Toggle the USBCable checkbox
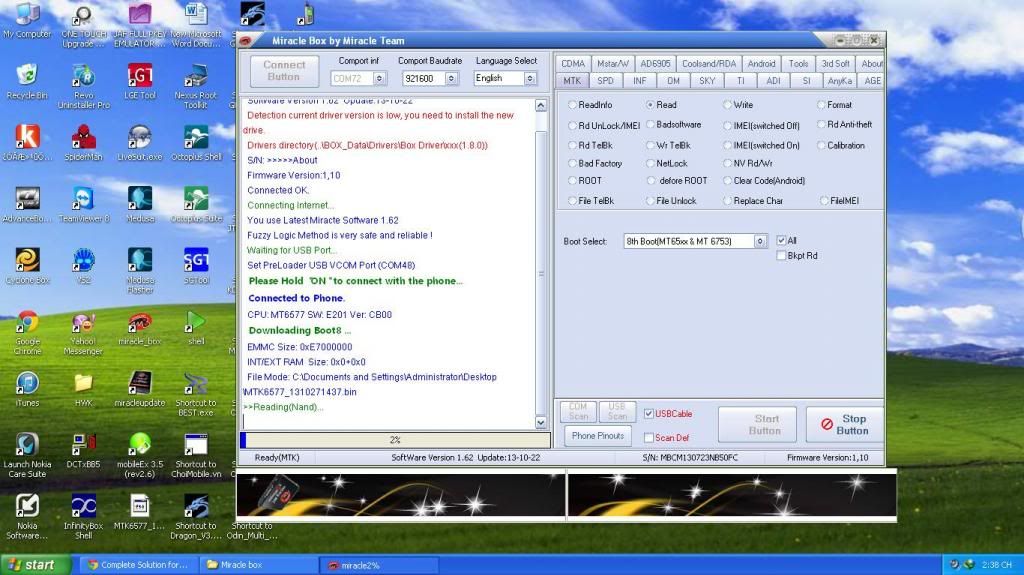 coord(648,414)
